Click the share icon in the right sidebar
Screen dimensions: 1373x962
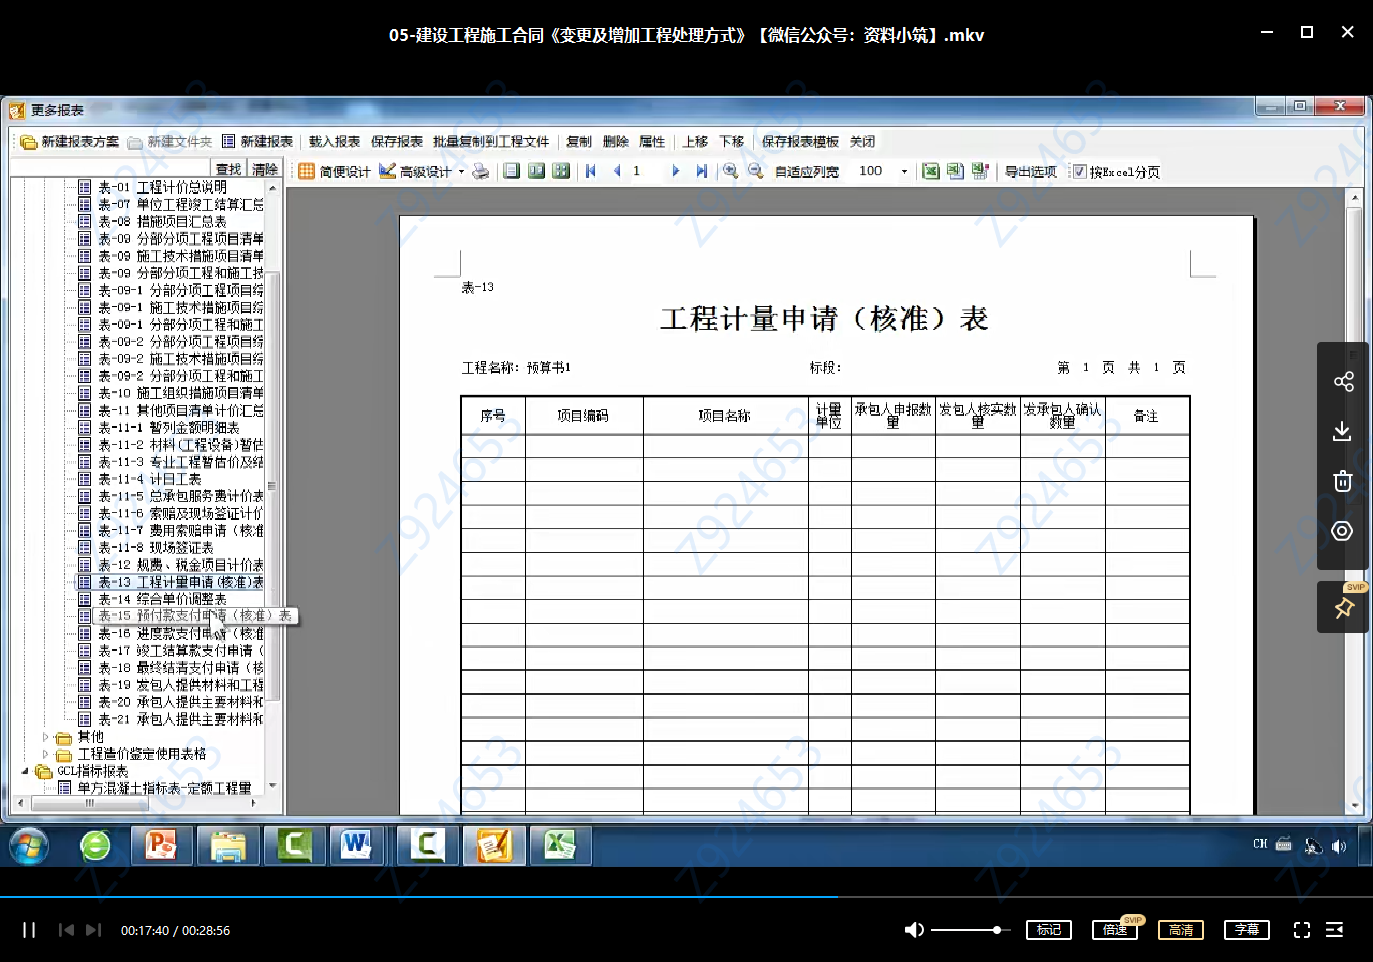tap(1343, 380)
